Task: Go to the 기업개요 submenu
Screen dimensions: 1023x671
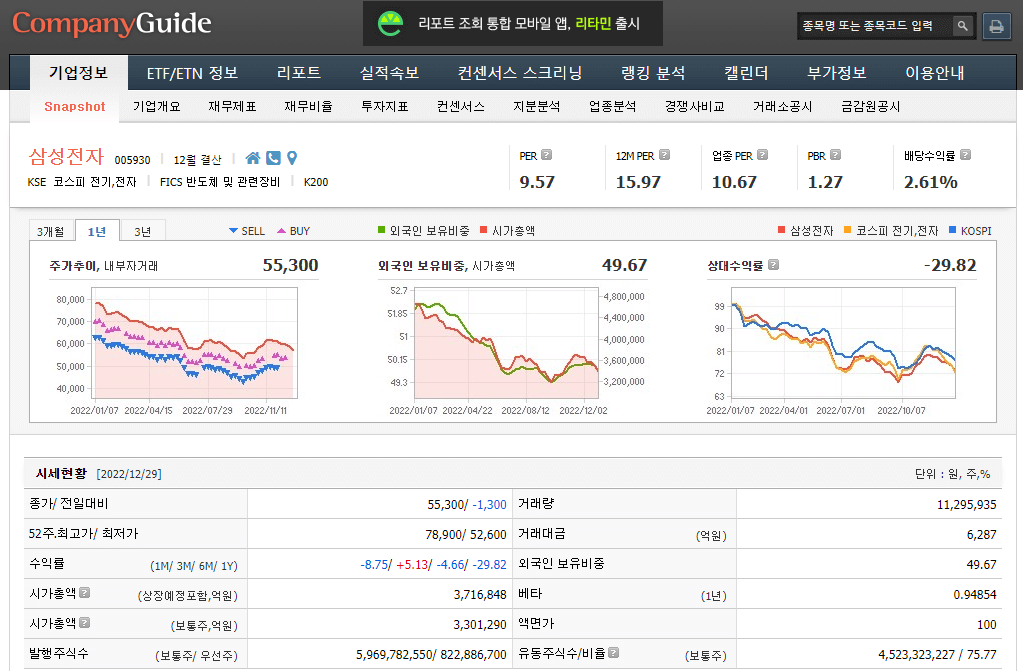Action: click(157, 106)
